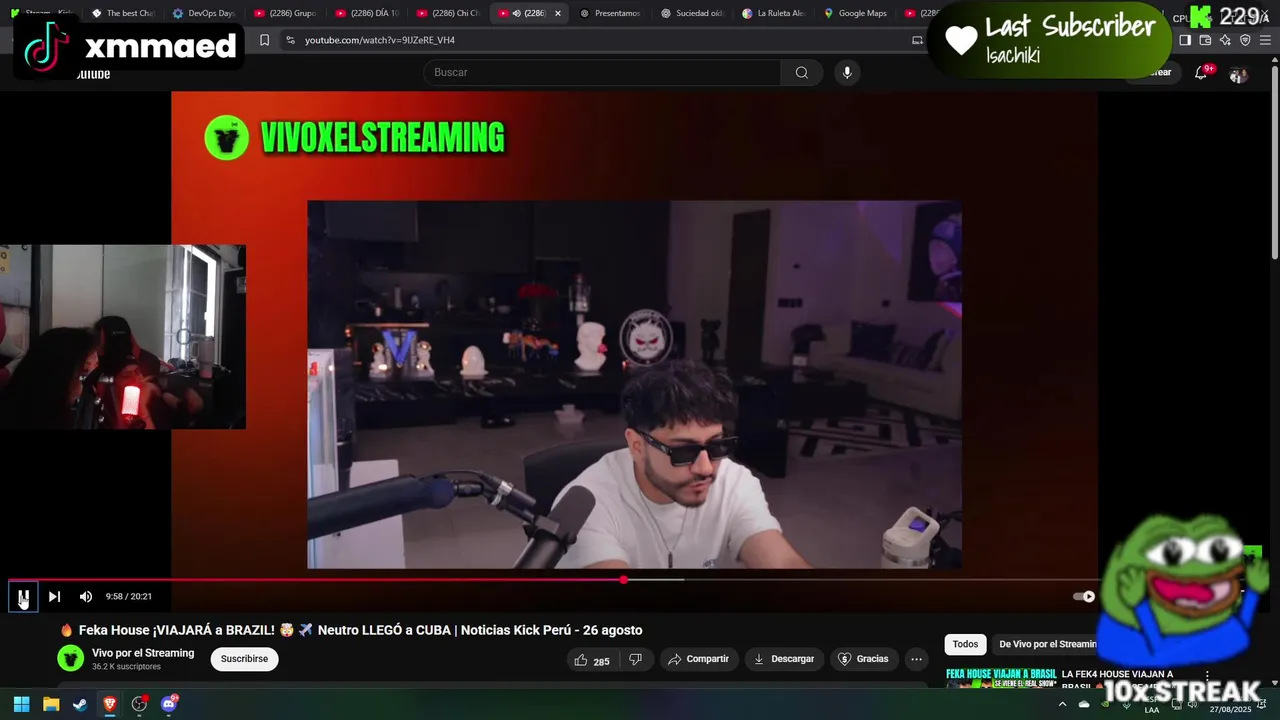The image size is (1280, 720).
Task: Open YouTube notifications bell
Action: (x=1201, y=73)
